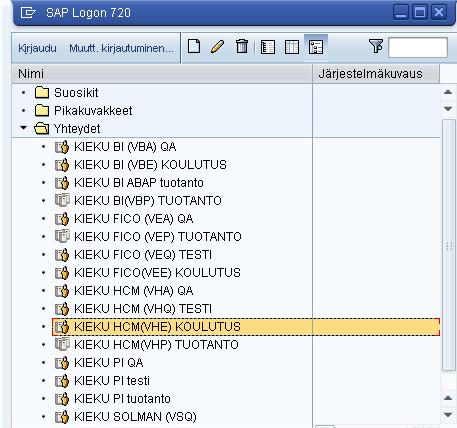The height and width of the screenshot is (428, 457).
Task: Click connection icon of KIEKU FICO (VEA) QA
Action: click(x=62, y=219)
